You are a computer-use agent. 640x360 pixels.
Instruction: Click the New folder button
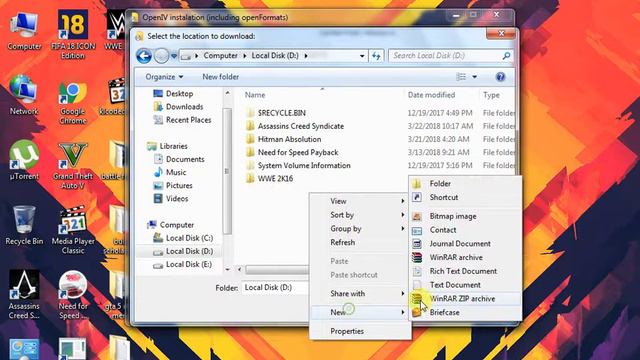(220, 77)
